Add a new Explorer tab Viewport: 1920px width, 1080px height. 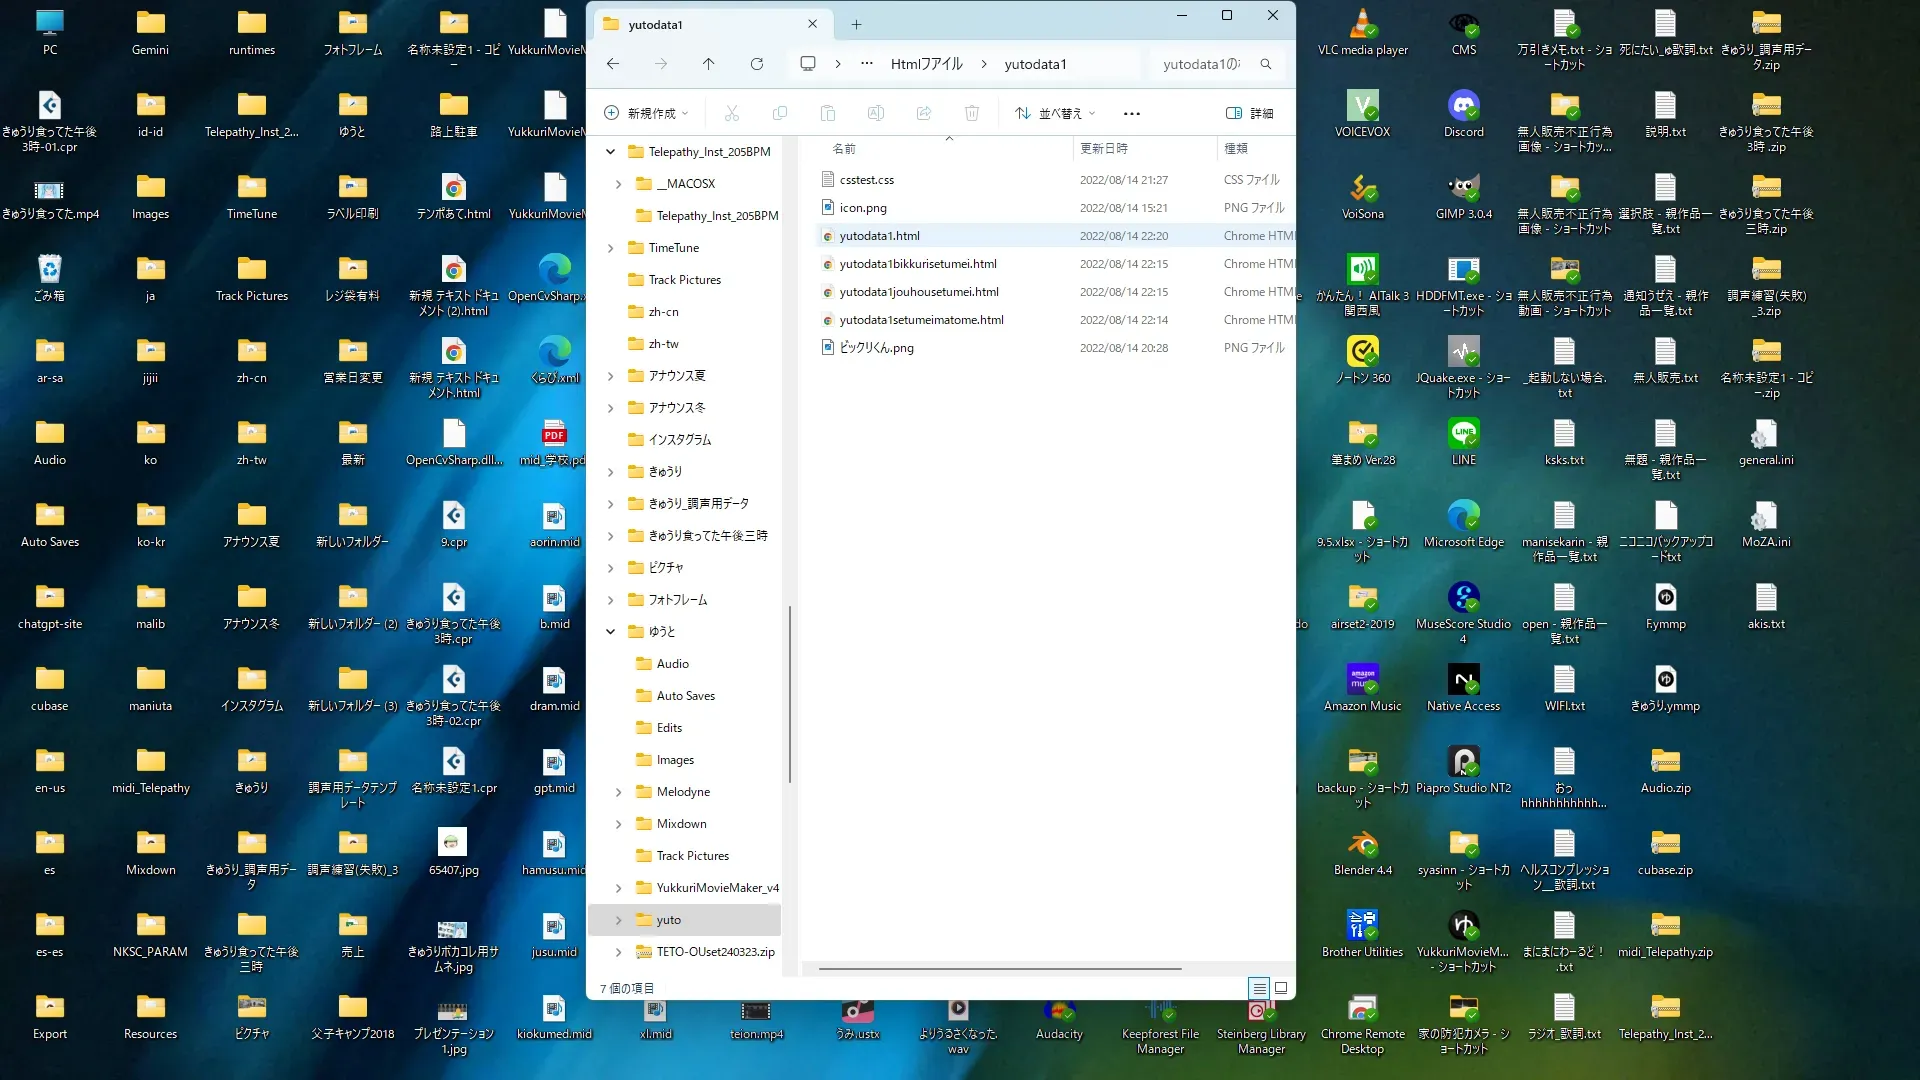856,24
